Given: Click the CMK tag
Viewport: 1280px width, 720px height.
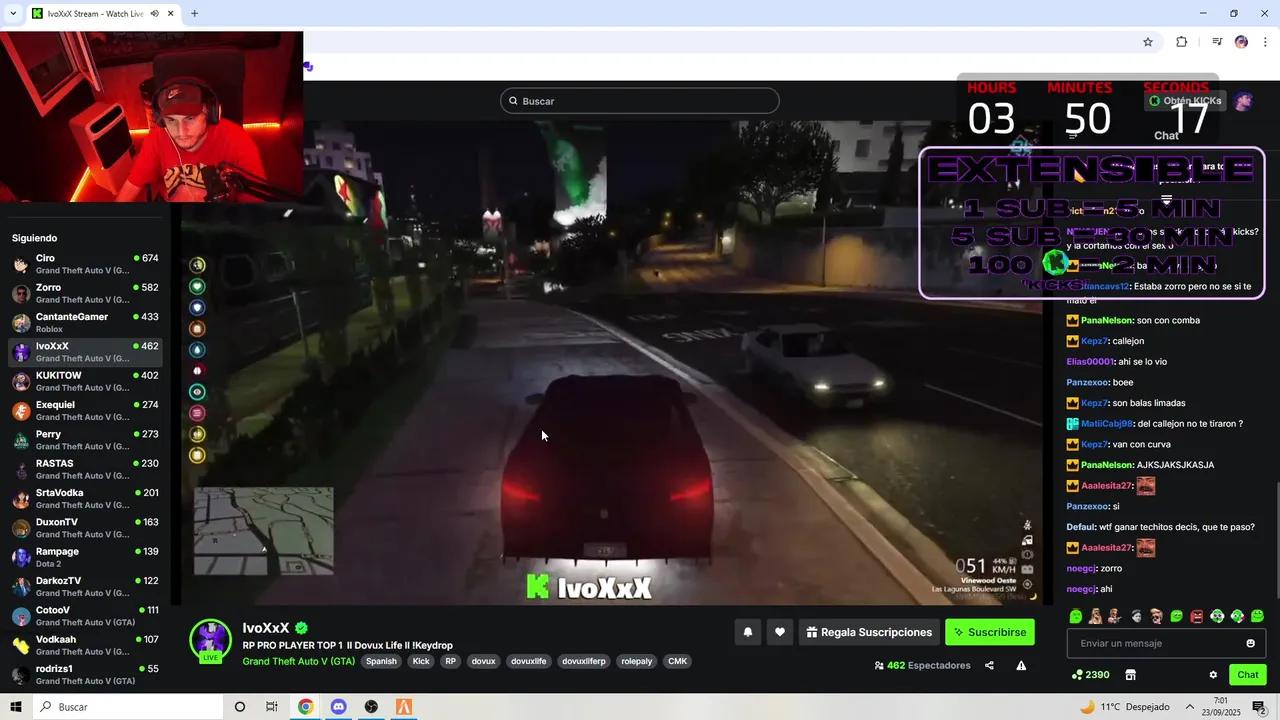Looking at the screenshot, I should click(677, 661).
